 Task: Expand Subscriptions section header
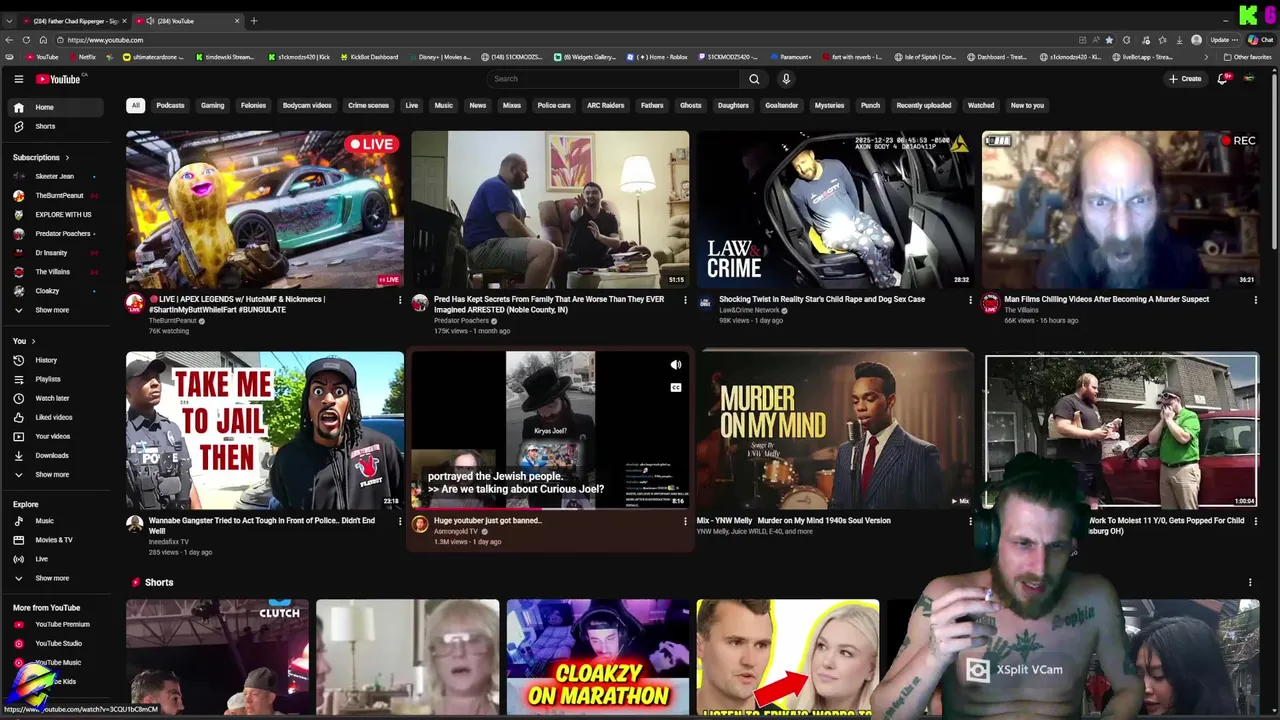point(41,157)
